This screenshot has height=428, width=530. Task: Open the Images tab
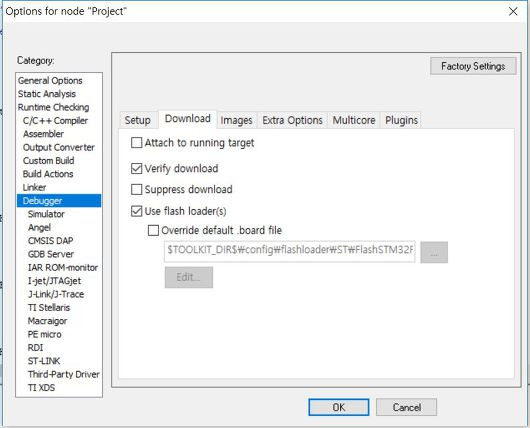coord(236,120)
